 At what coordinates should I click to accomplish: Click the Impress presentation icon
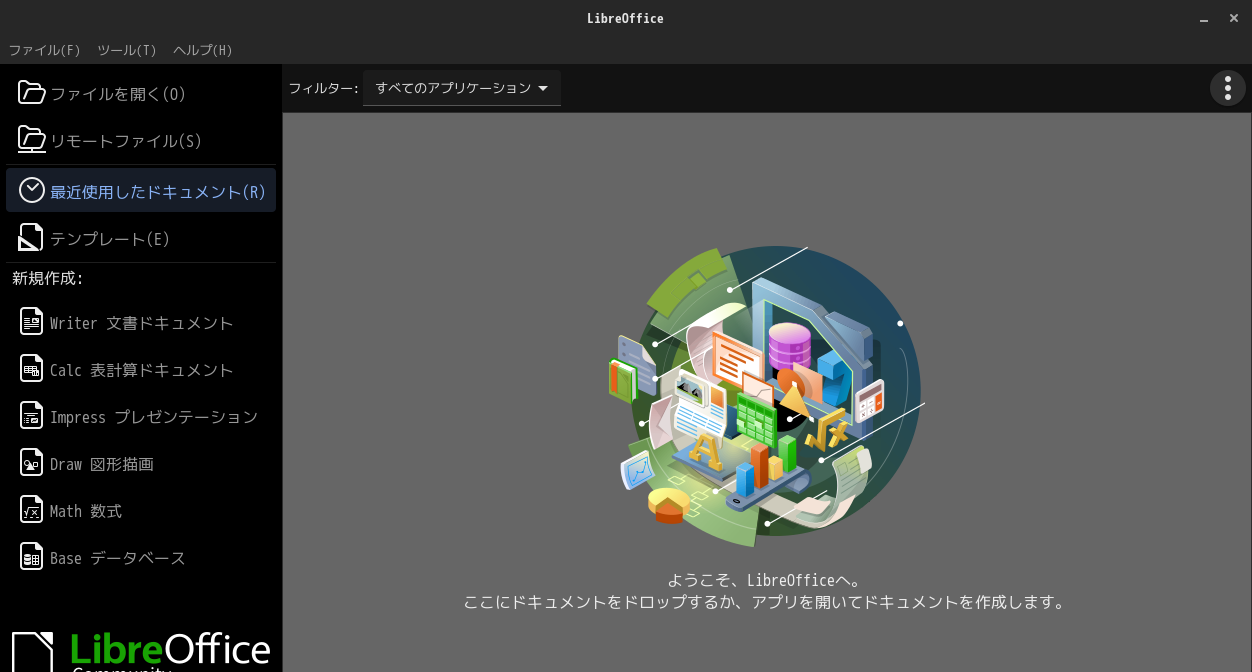click(32, 416)
